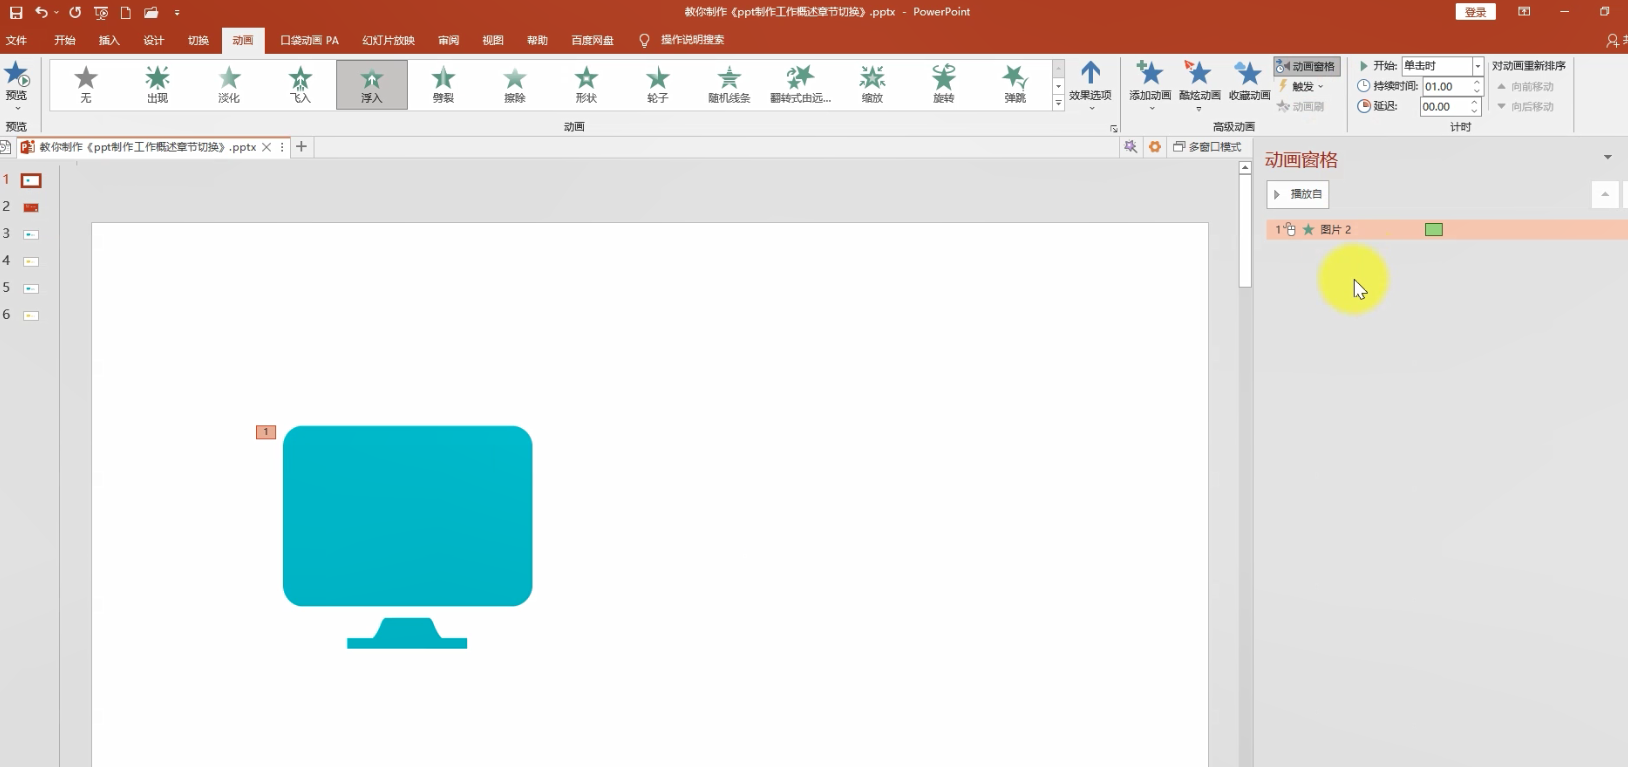Screen dimensions: 1628x767
Task: Click the green timing bar of 图片 2
Action: tap(1434, 230)
